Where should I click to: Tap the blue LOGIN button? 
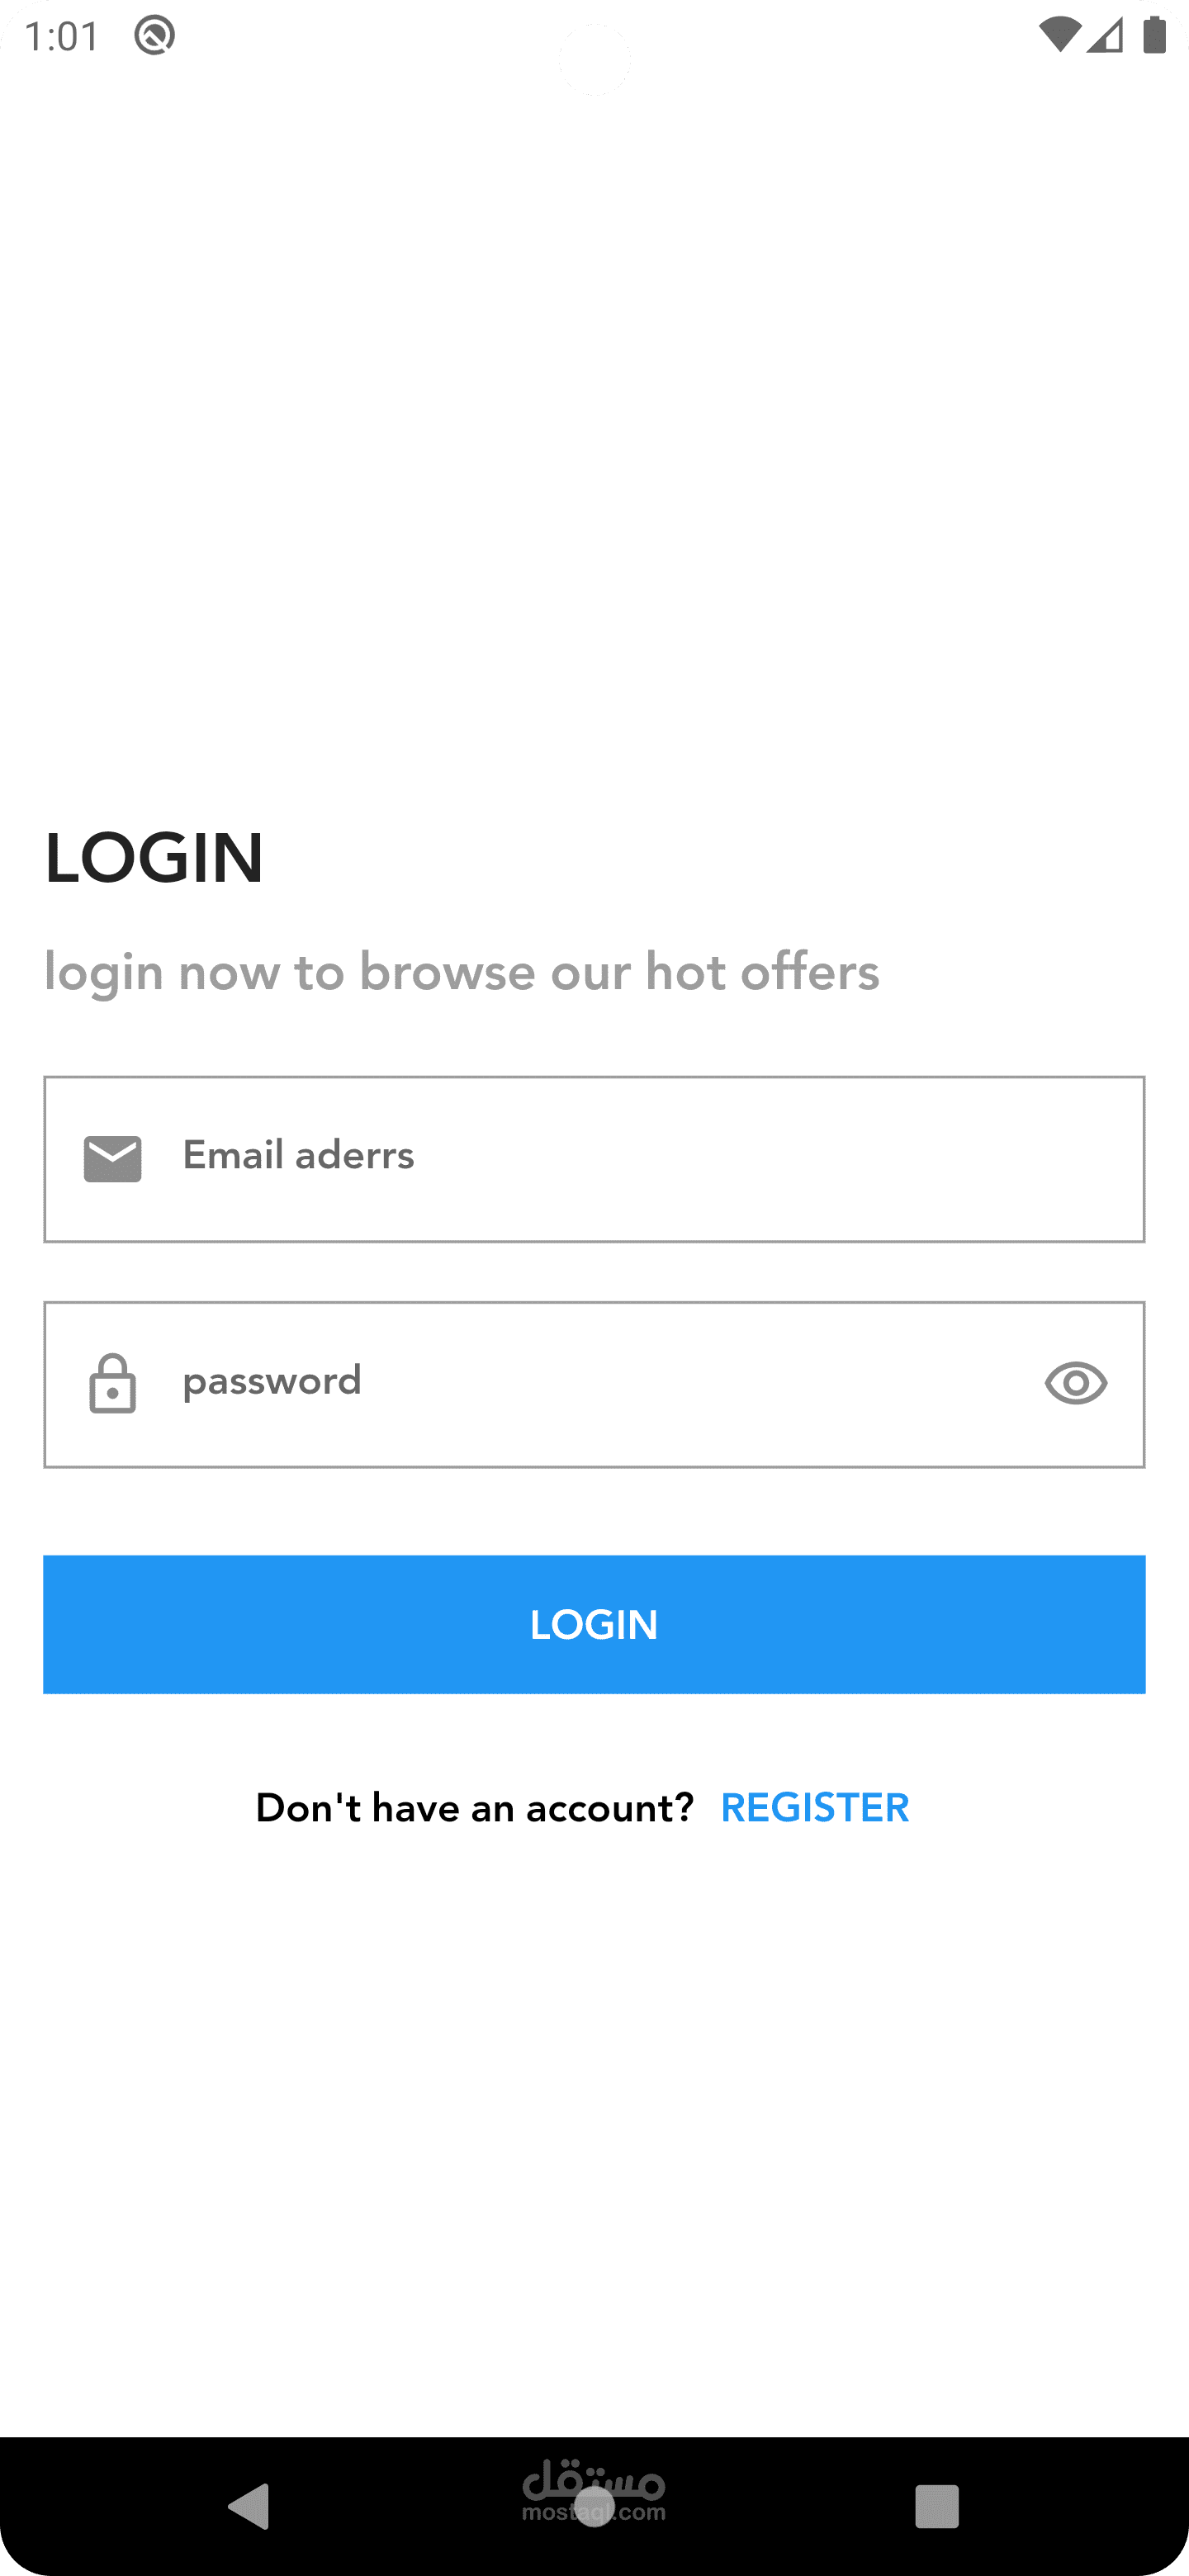coord(594,1624)
